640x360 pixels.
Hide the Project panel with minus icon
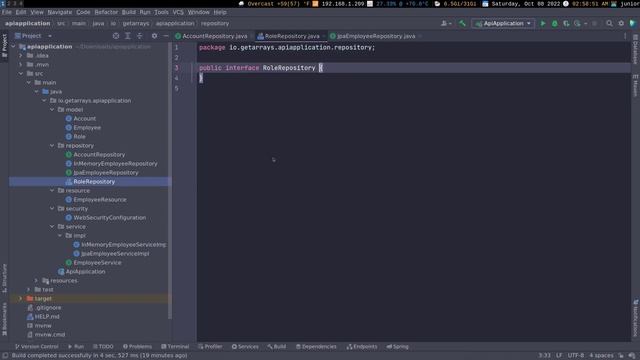[166, 36]
